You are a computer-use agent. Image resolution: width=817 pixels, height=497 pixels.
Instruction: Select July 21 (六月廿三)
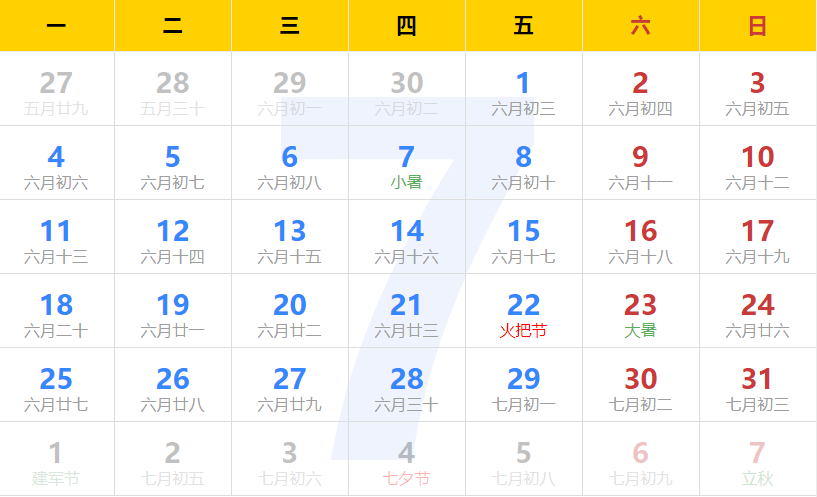pos(407,310)
